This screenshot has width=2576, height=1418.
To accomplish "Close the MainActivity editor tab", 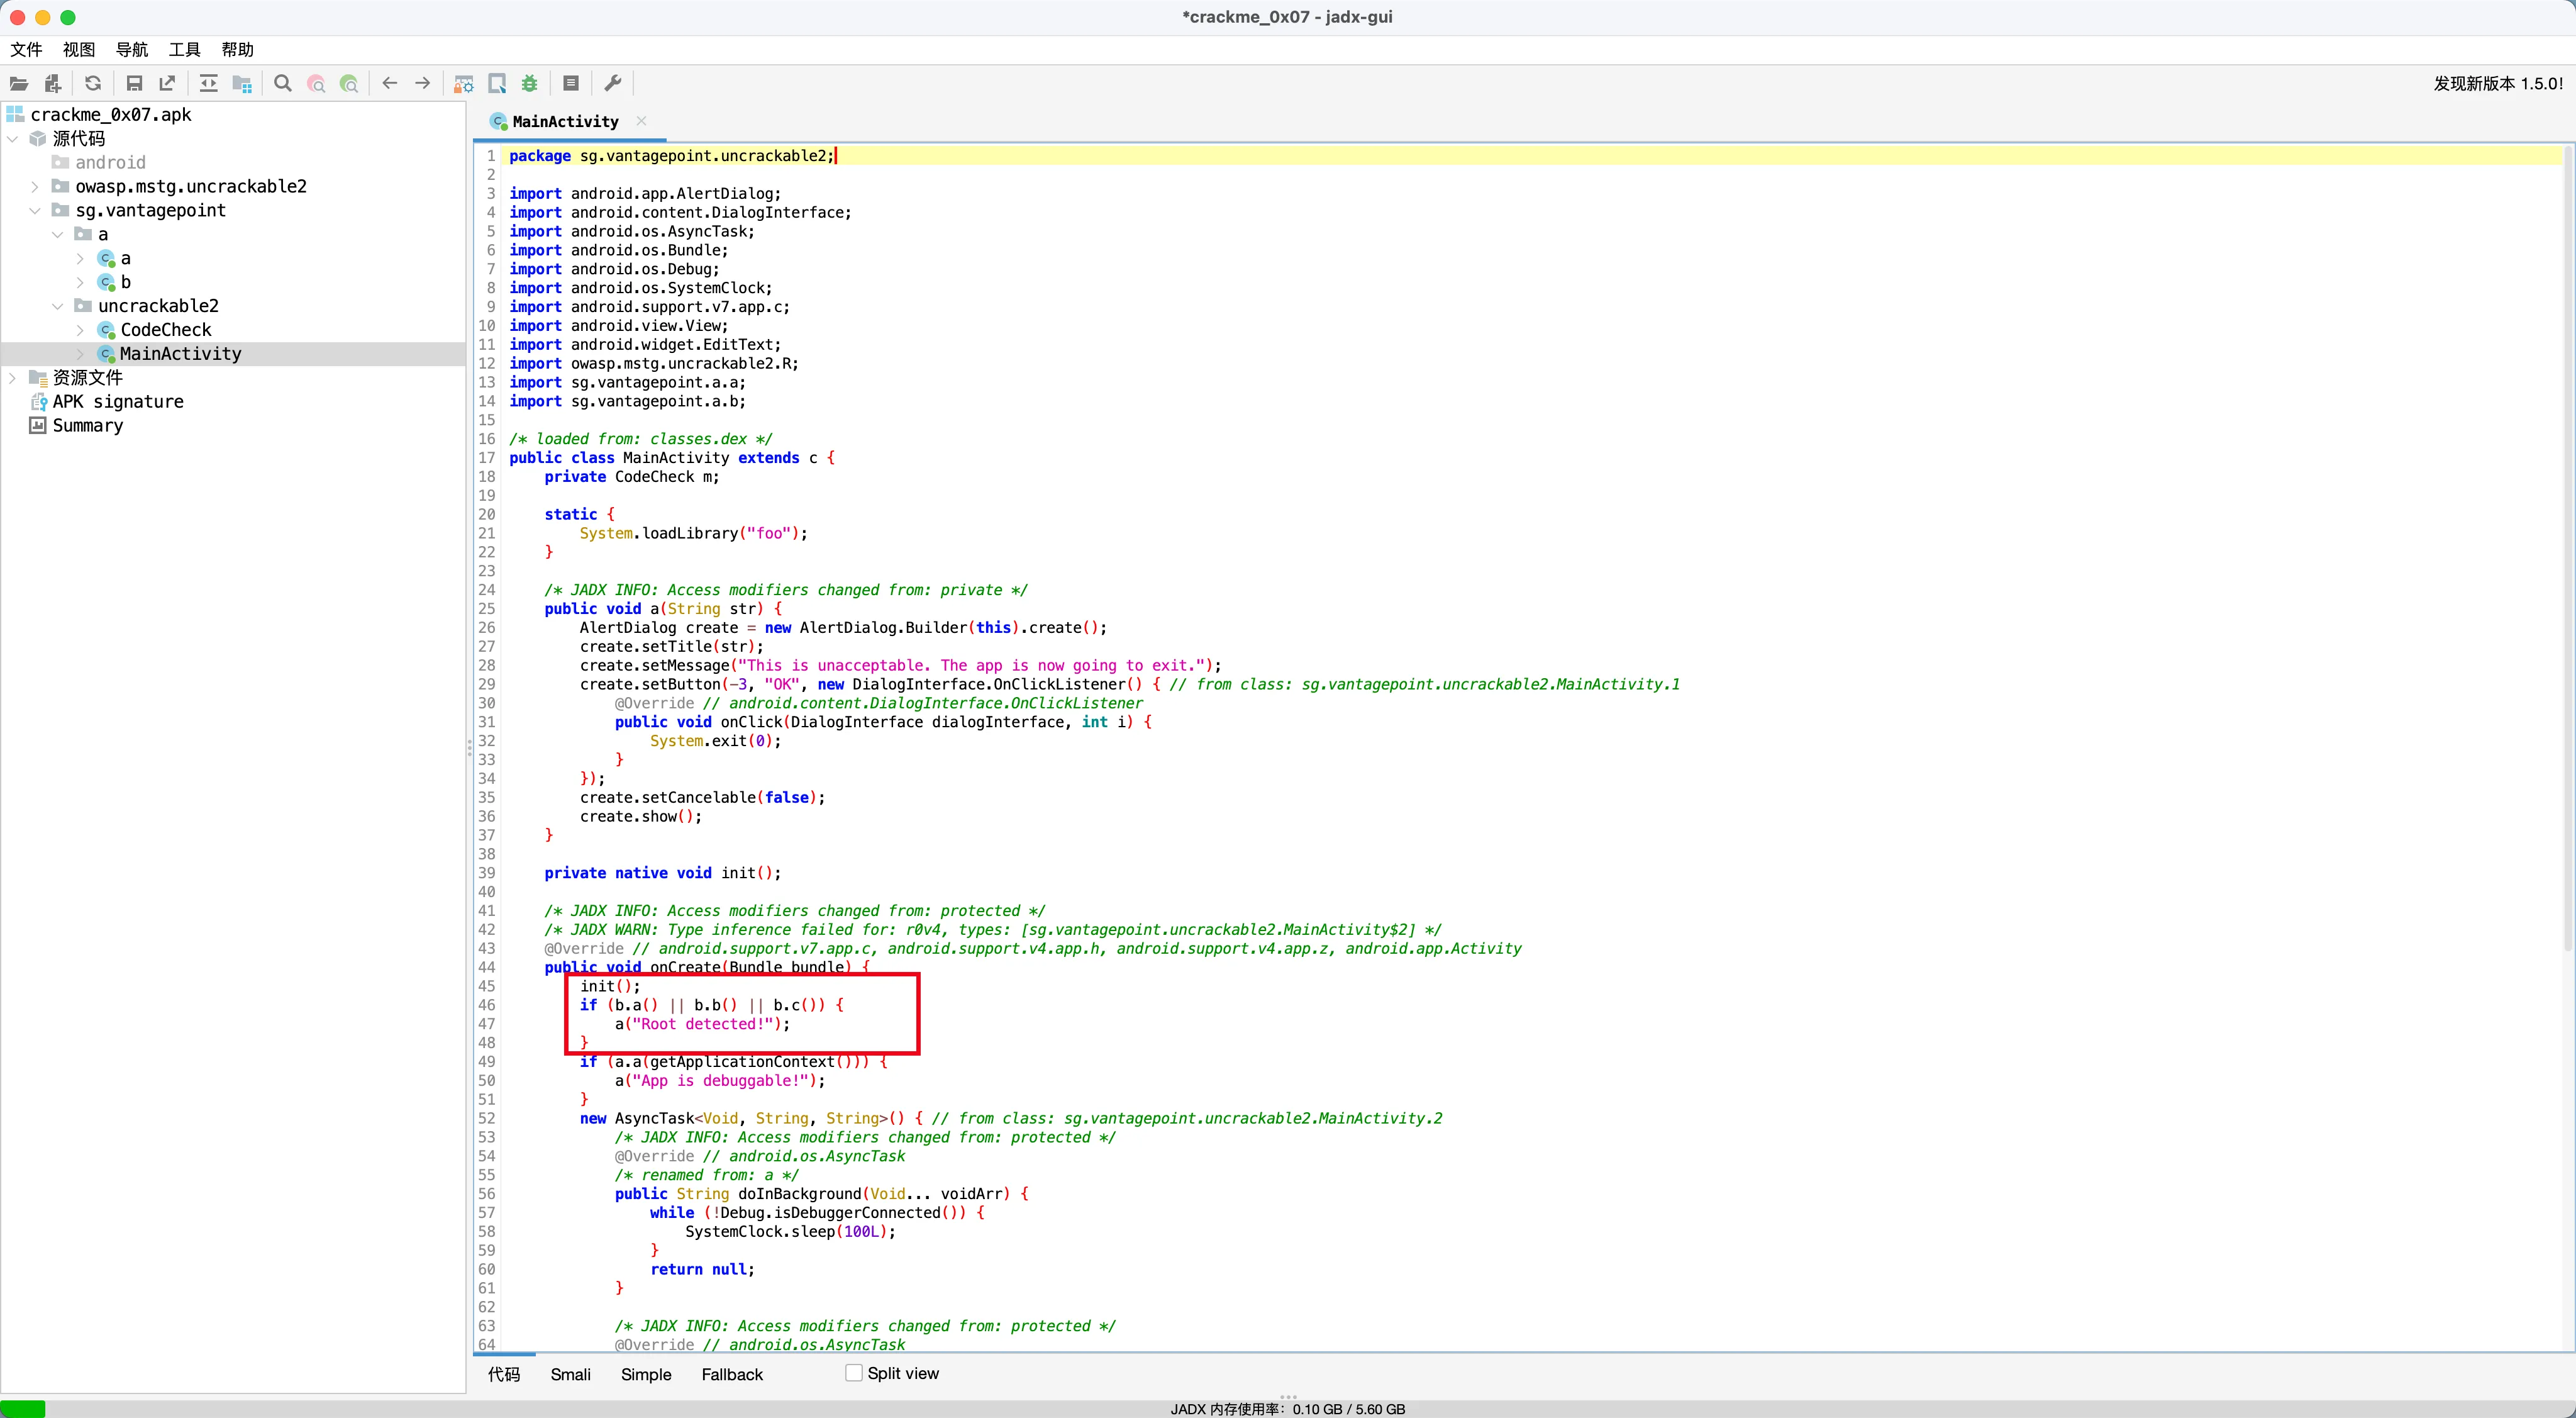I will tap(641, 121).
